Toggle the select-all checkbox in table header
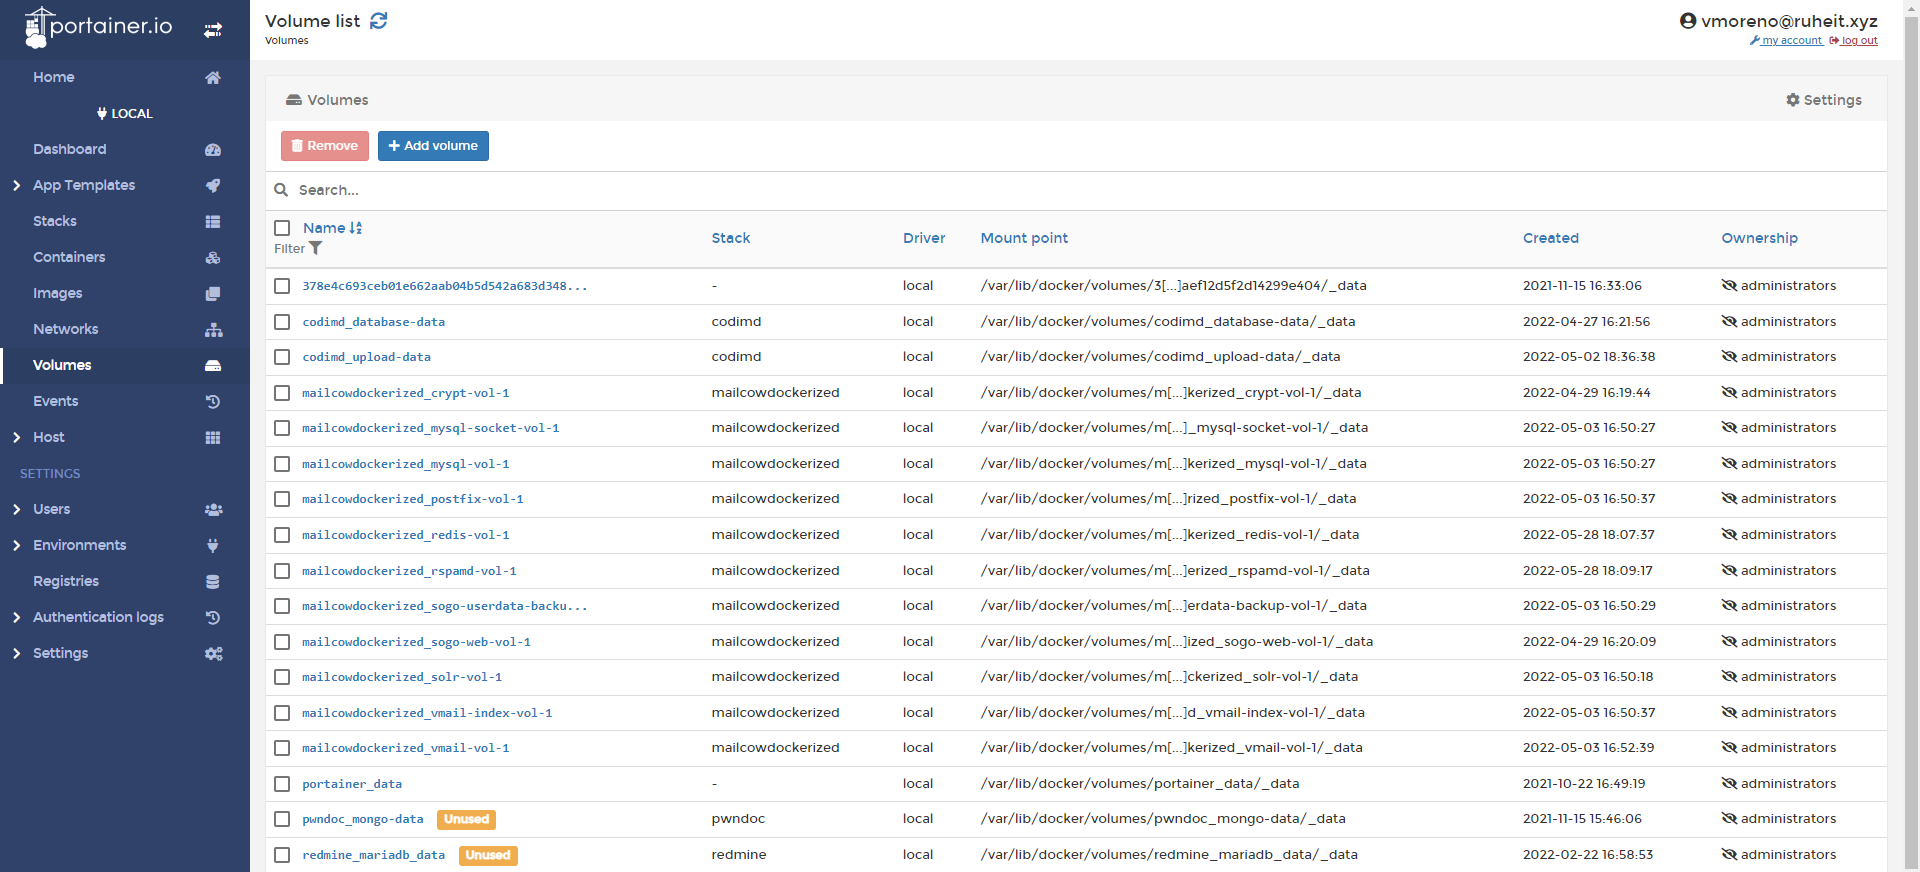The image size is (1920, 872). point(282,228)
